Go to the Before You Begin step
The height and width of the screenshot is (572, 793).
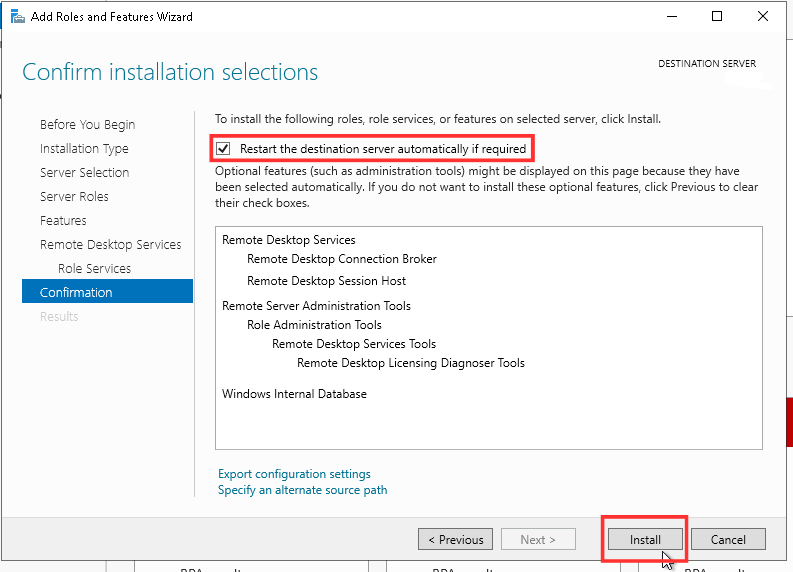(x=87, y=124)
